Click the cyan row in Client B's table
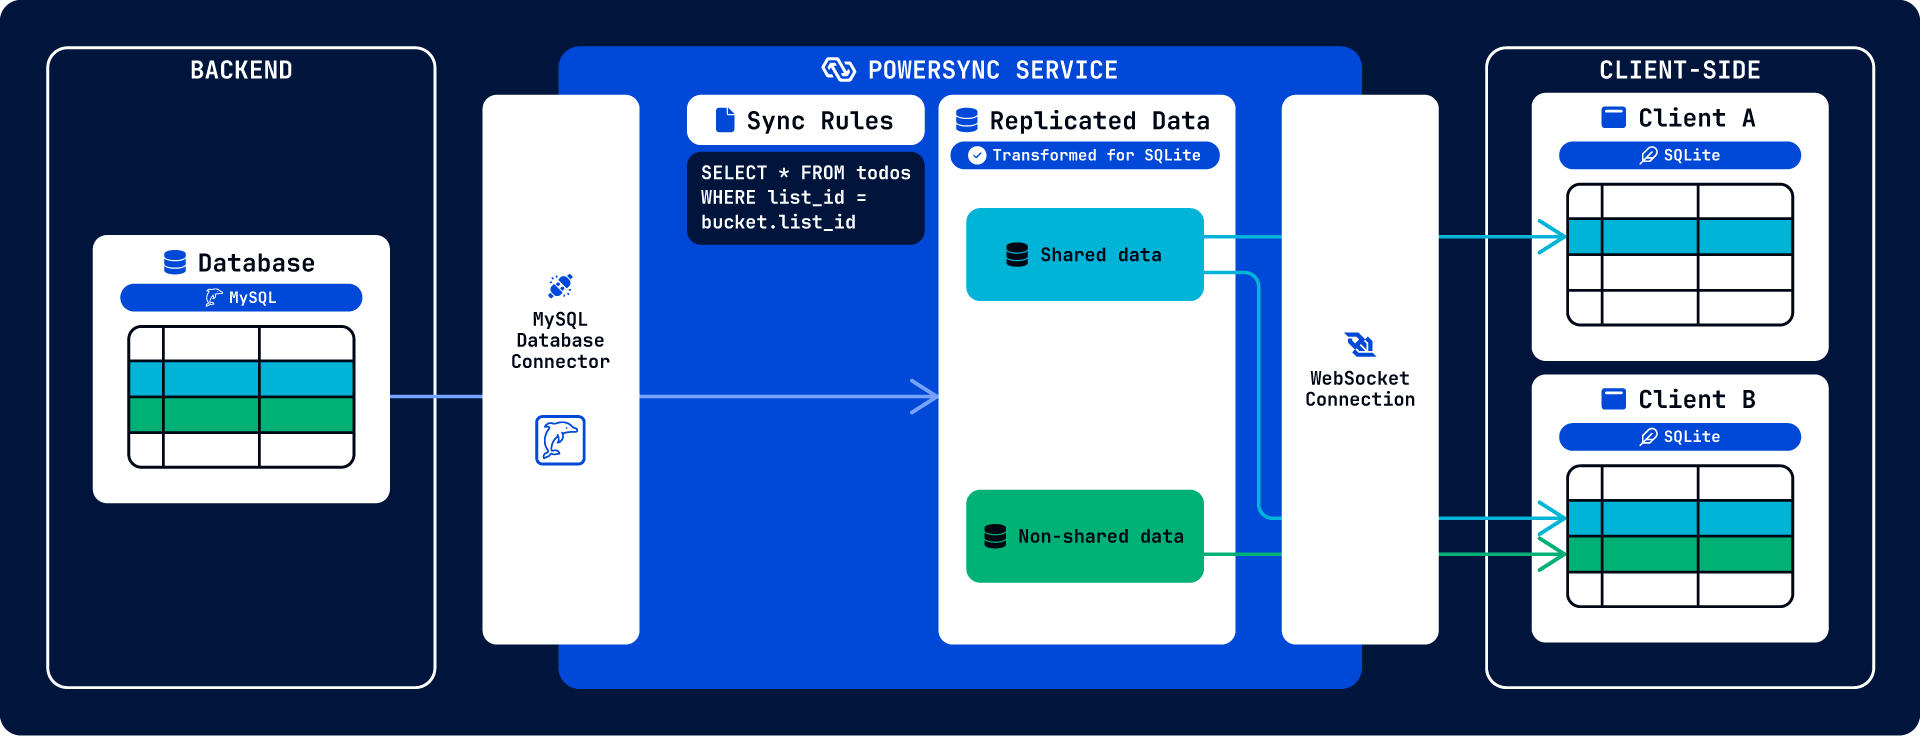The width and height of the screenshot is (1920, 736). (1680, 518)
